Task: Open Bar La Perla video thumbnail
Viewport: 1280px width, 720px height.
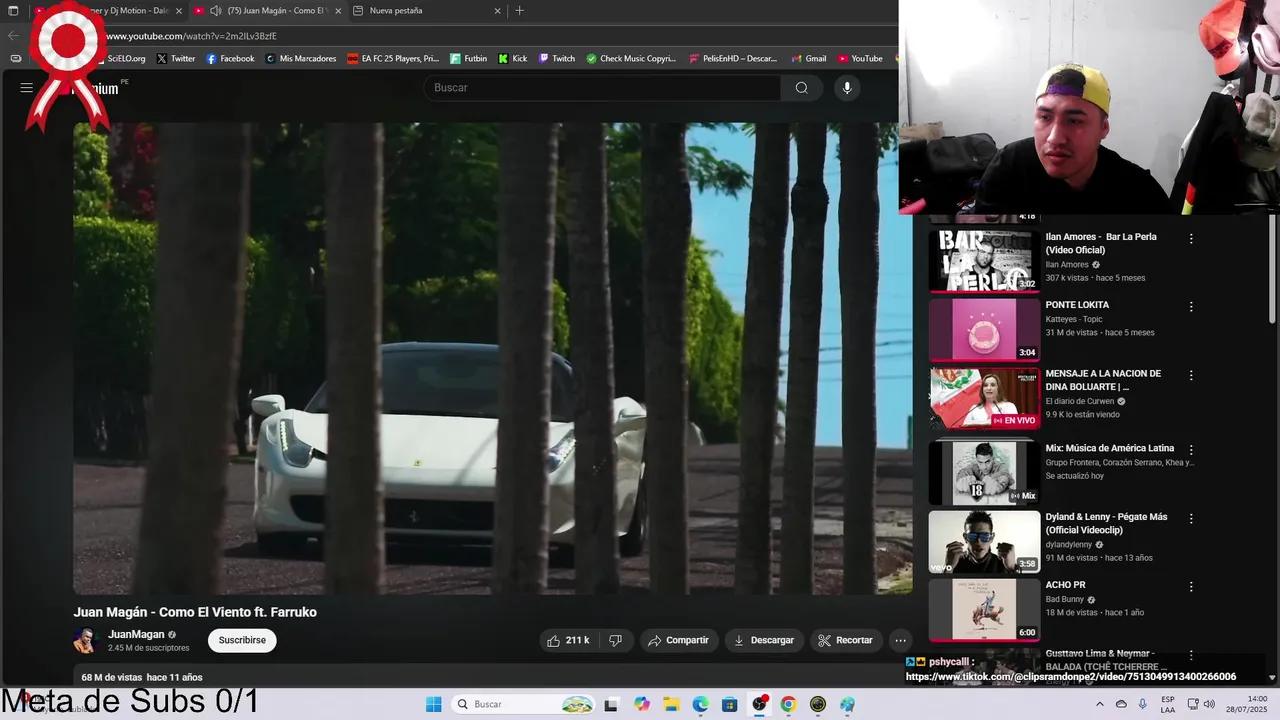Action: click(984, 261)
